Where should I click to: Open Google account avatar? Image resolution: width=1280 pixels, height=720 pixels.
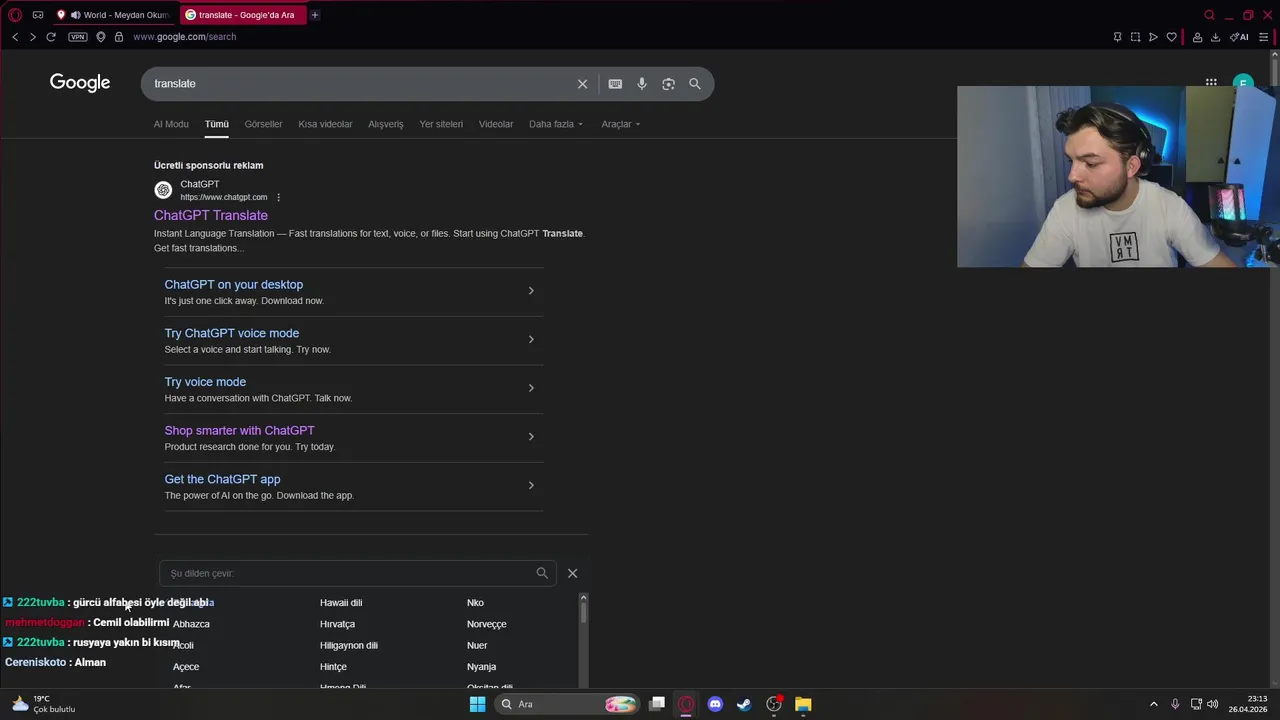1243,82
